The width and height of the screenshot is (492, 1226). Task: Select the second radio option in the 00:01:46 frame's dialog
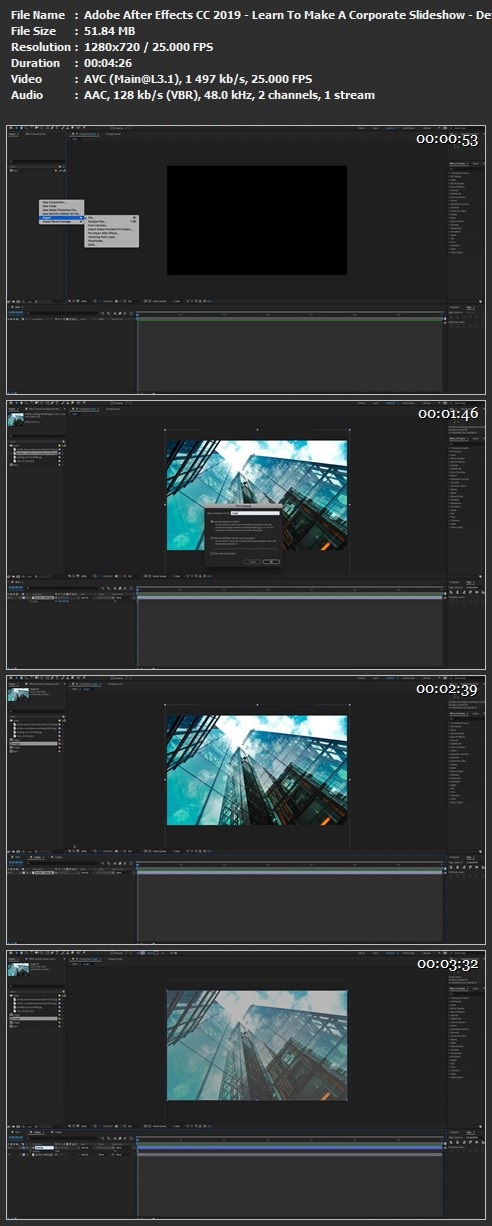(x=212, y=538)
